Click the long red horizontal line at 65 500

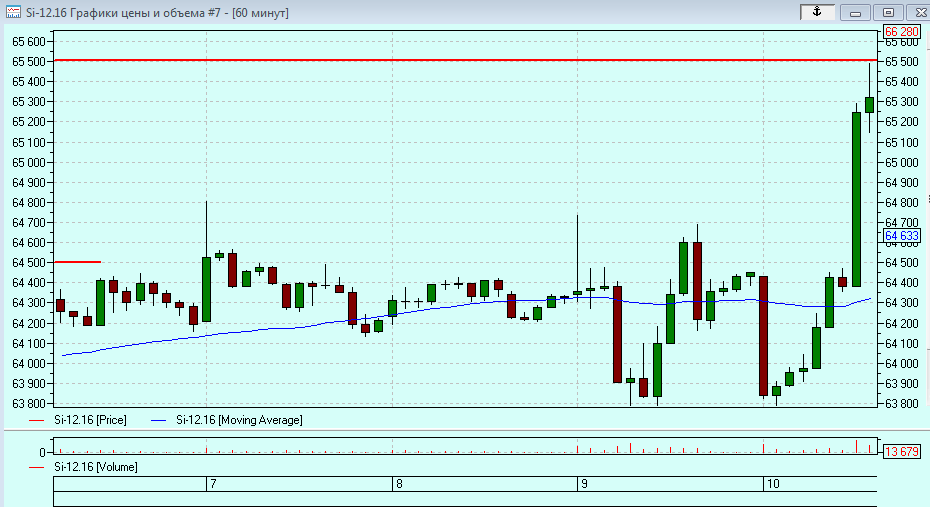tap(466, 60)
